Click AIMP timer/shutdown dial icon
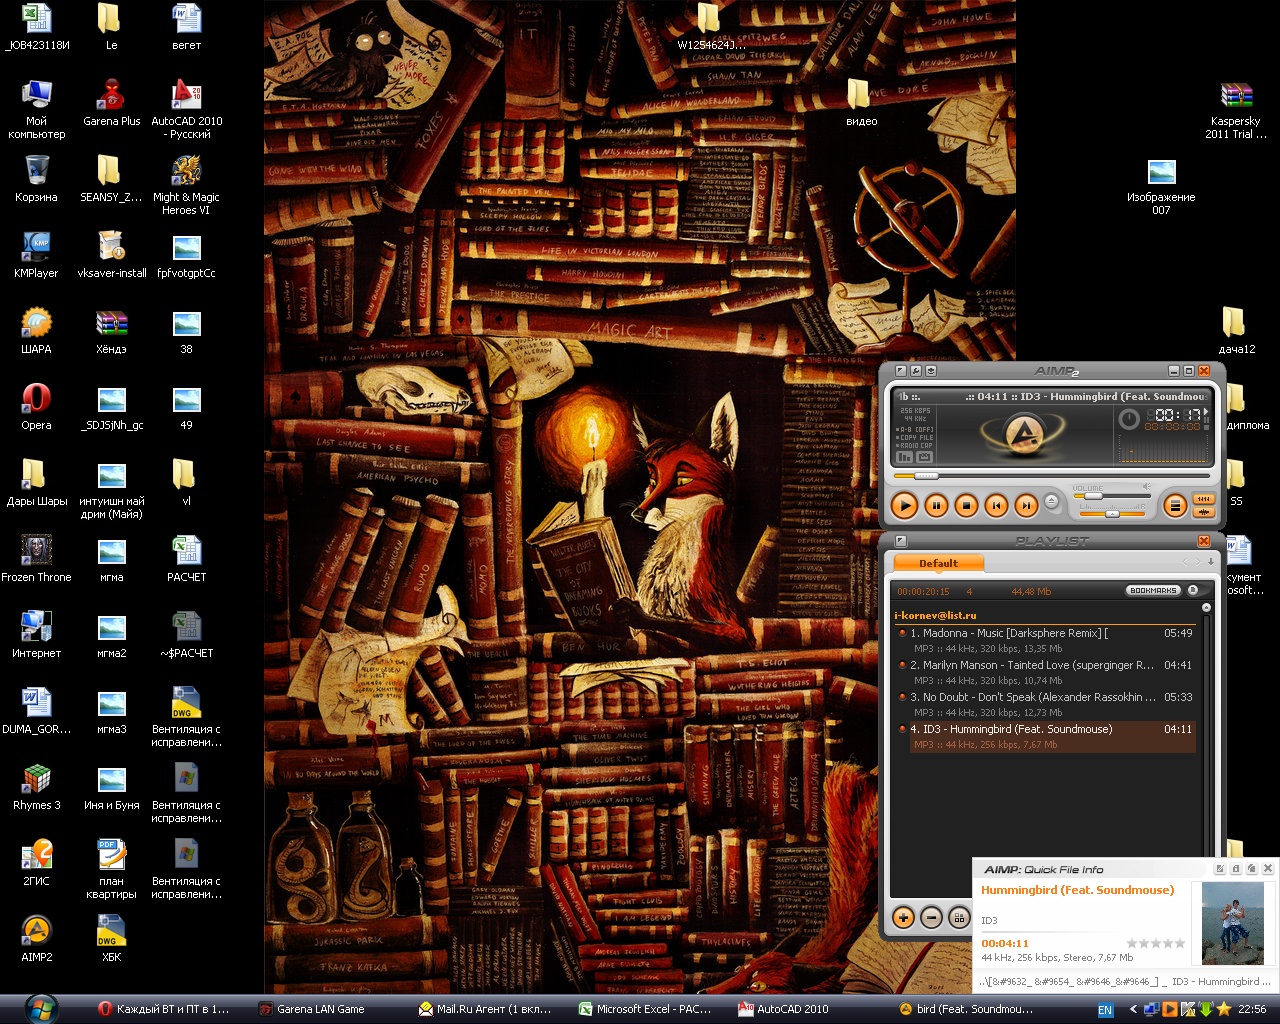The width and height of the screenshot is (1280, 1024). (1129, 419)
